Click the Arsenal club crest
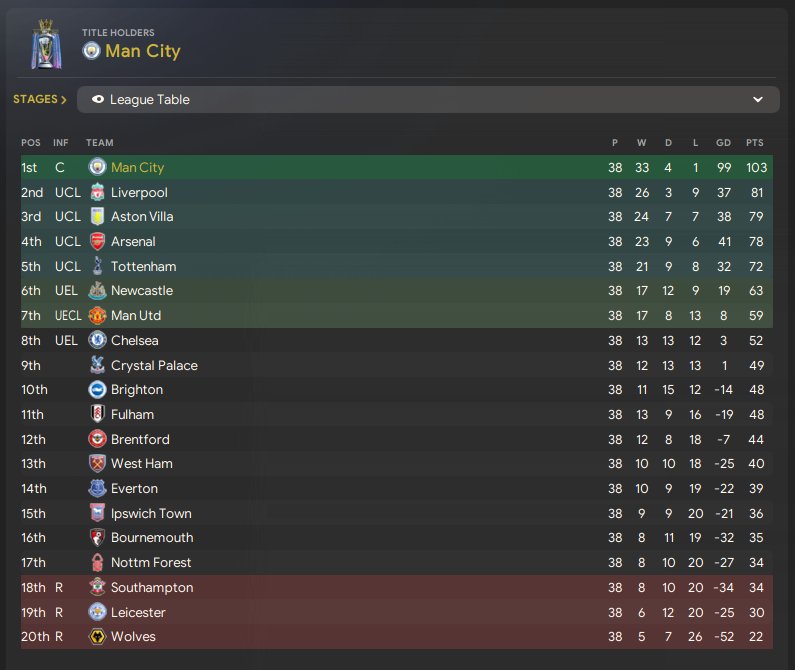Image resolution: width=795 pixels, height=670 pixels. click(x=97, y=241)
